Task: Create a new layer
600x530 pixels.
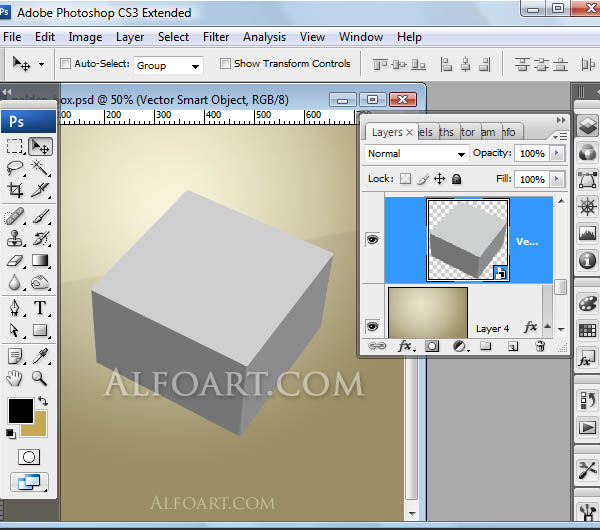Action: click(512, 347)
